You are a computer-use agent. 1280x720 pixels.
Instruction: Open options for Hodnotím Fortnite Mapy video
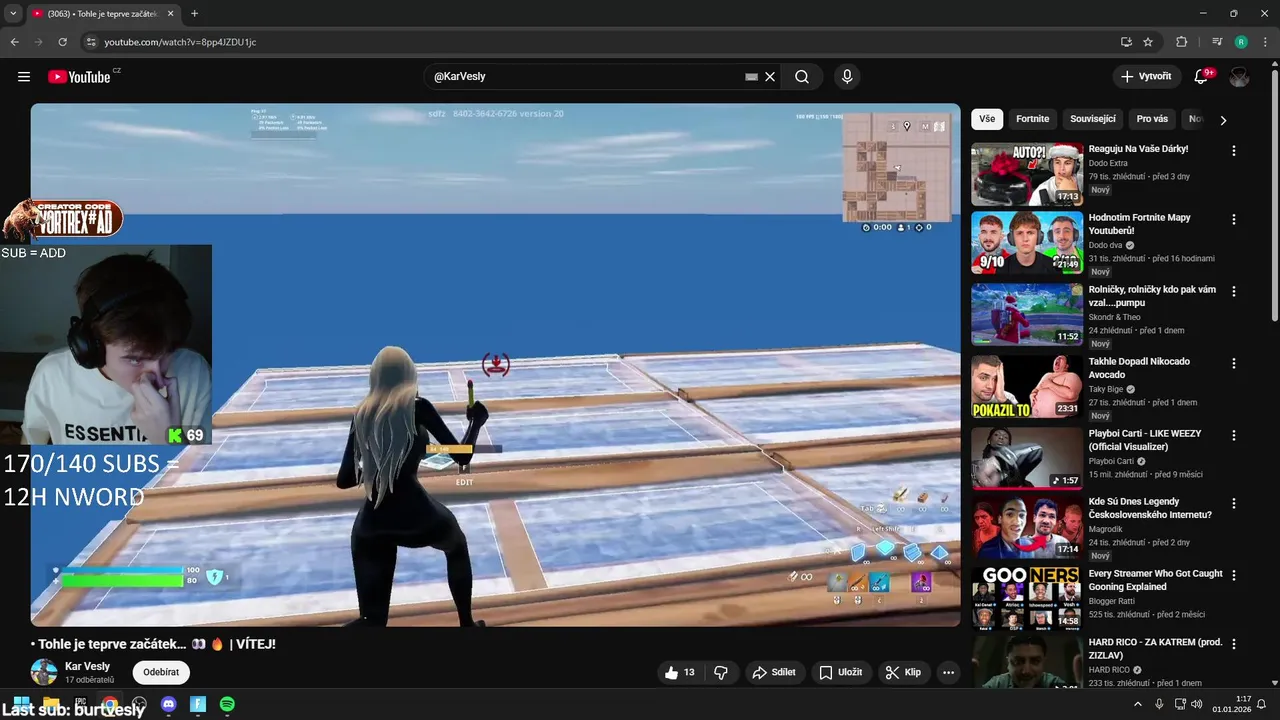(x=1233, y=220)
